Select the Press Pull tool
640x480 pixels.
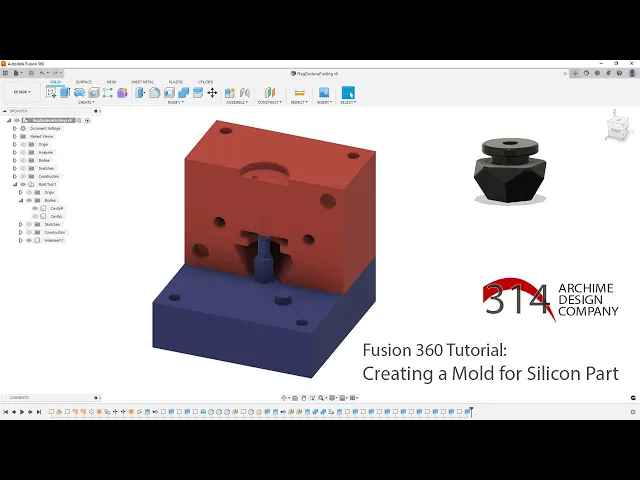pyautogui.click(x=140, y=93)
